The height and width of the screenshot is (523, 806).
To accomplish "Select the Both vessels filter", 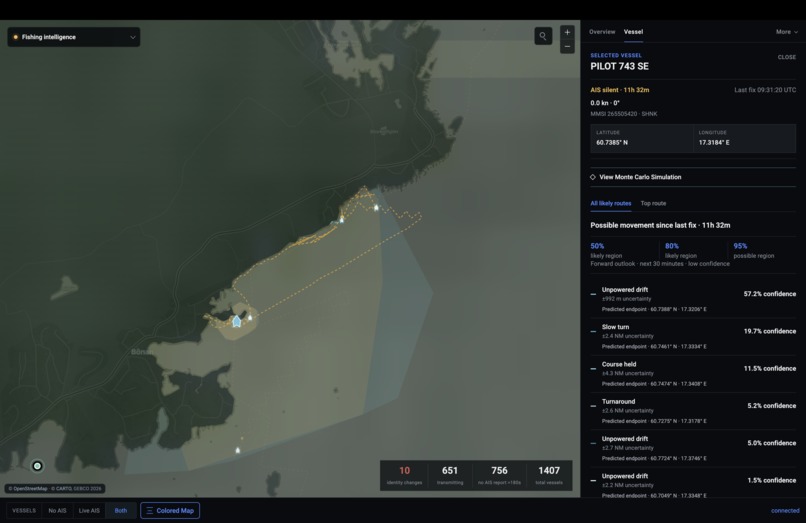I will [x=121, y=511].
